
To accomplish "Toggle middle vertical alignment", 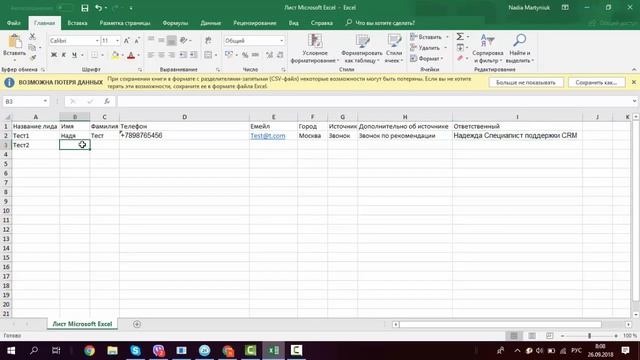I will click(162, 40).
